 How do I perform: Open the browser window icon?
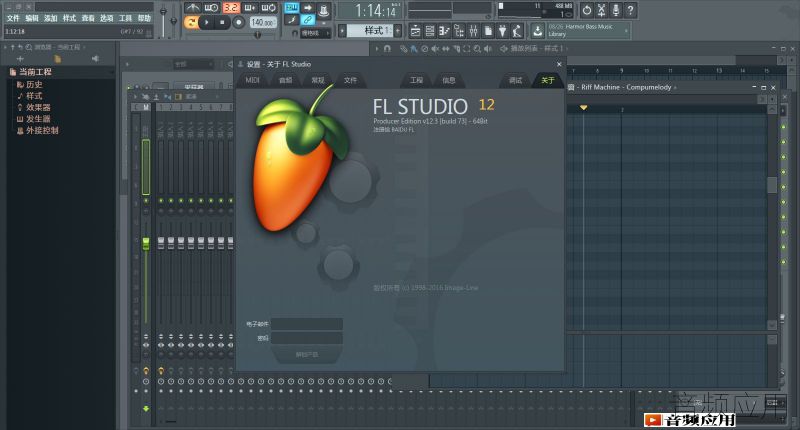pos(459,32)
